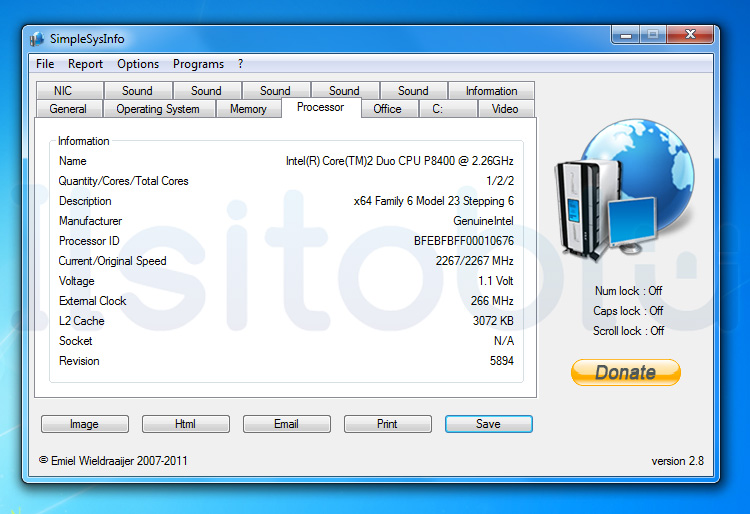
Task: Click the version 2.8 label
Action: click(x=677, y=461)
